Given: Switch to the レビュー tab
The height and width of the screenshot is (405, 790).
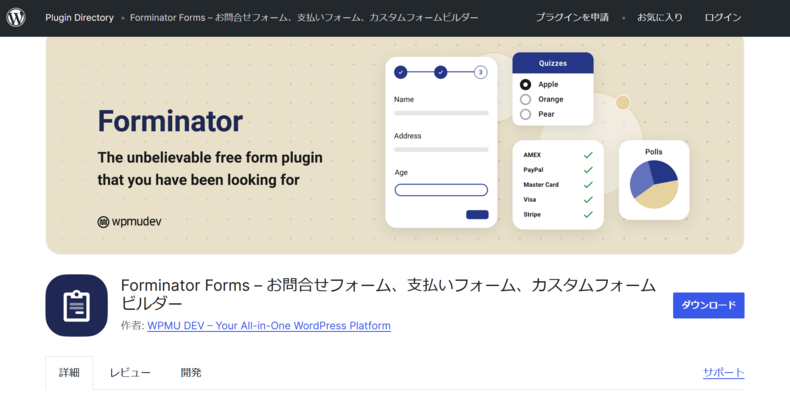Looking at the screenshot, I should [x=130, y=373].
